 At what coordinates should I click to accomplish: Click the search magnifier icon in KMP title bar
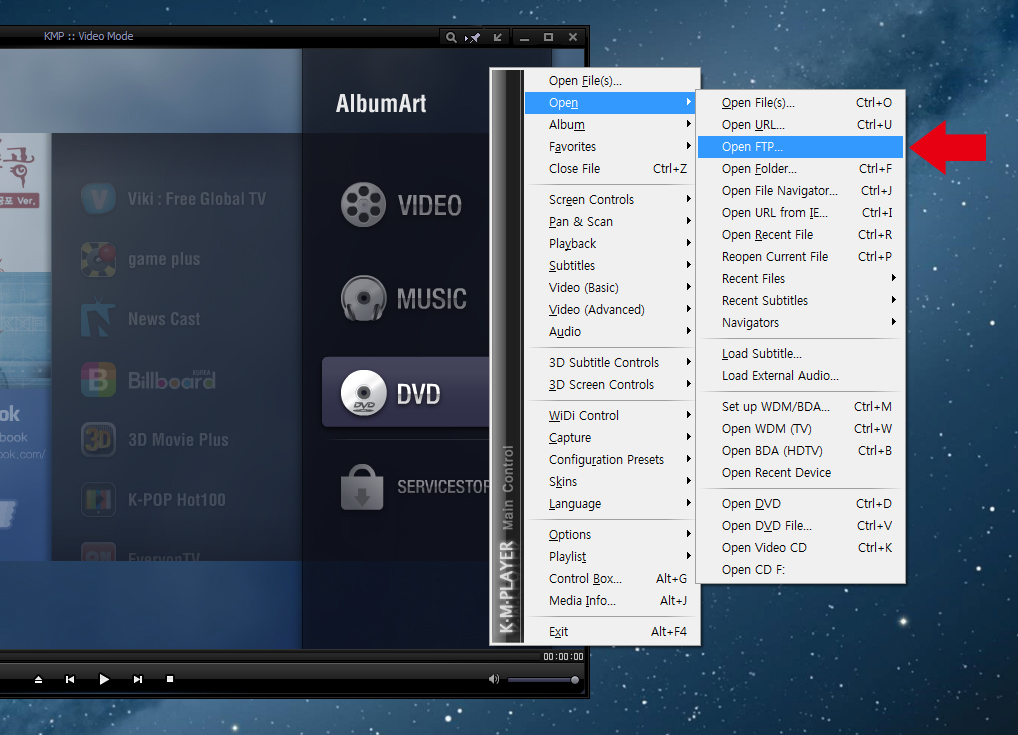(451, 38)
